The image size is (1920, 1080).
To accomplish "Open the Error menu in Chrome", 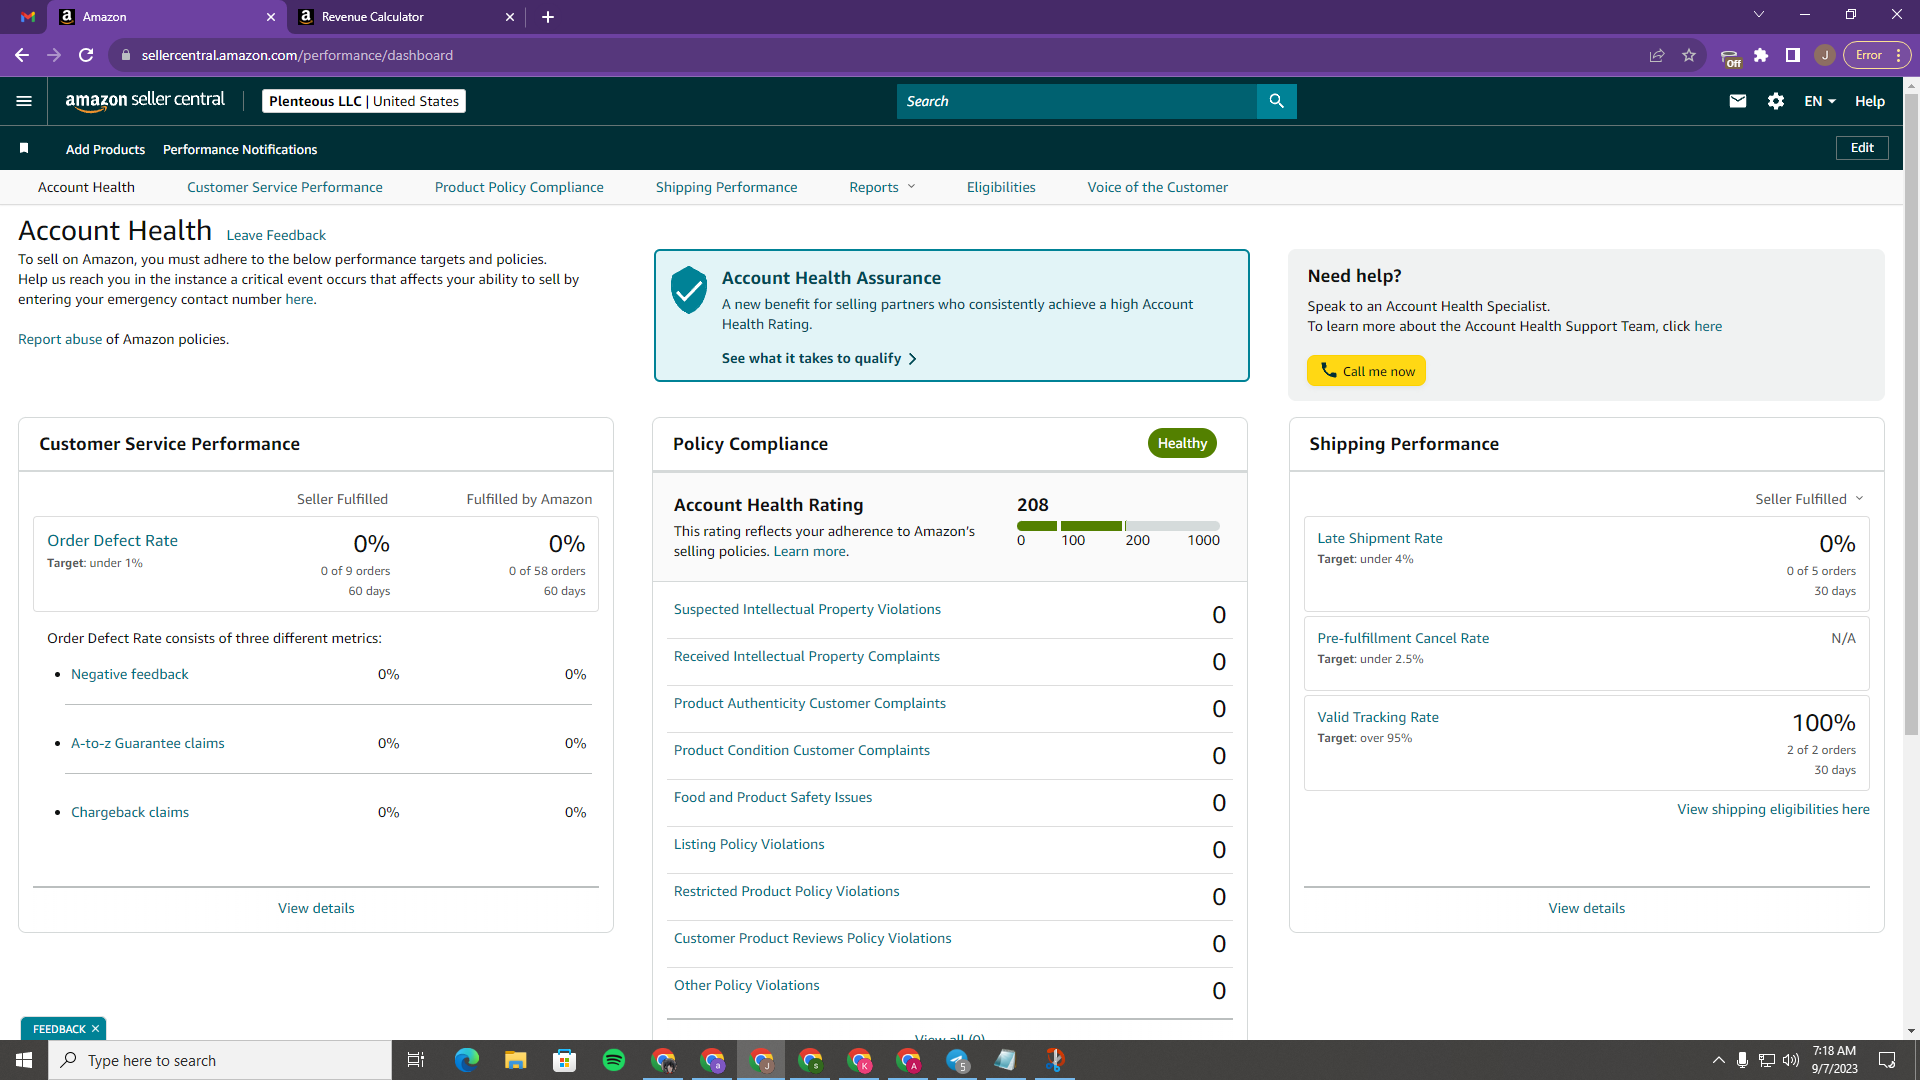I will pos(1877,55).
